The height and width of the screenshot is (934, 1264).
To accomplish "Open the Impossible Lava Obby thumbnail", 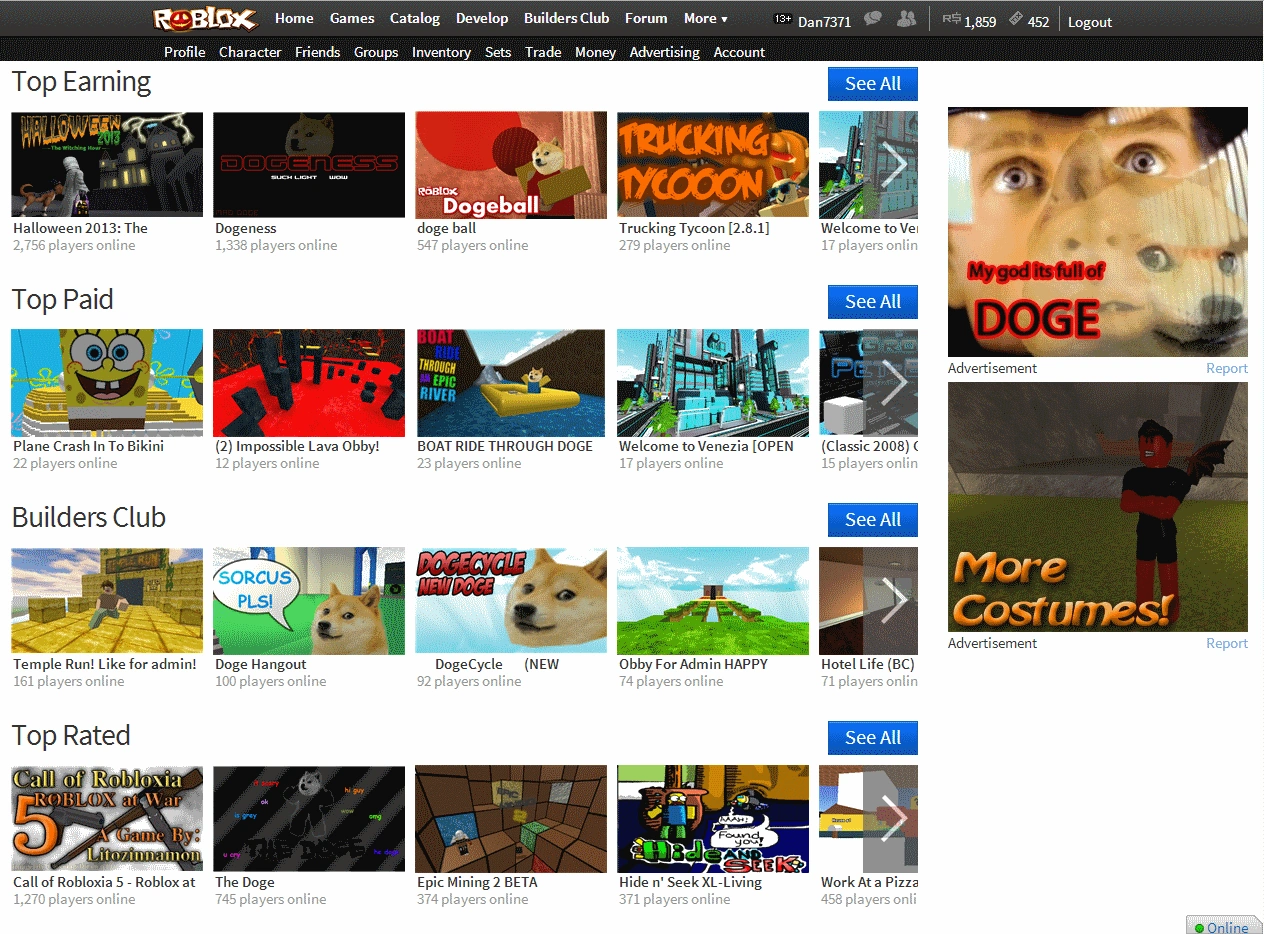I will pyautogui.click(x=309, y=383).
